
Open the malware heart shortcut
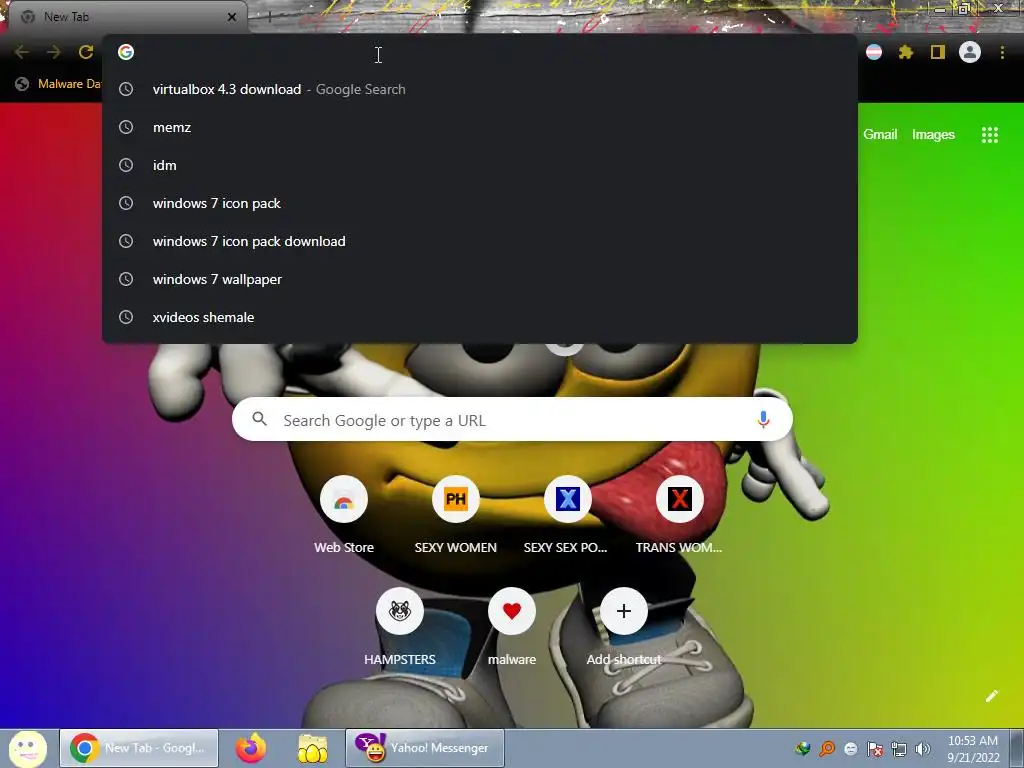pos(512,628)
